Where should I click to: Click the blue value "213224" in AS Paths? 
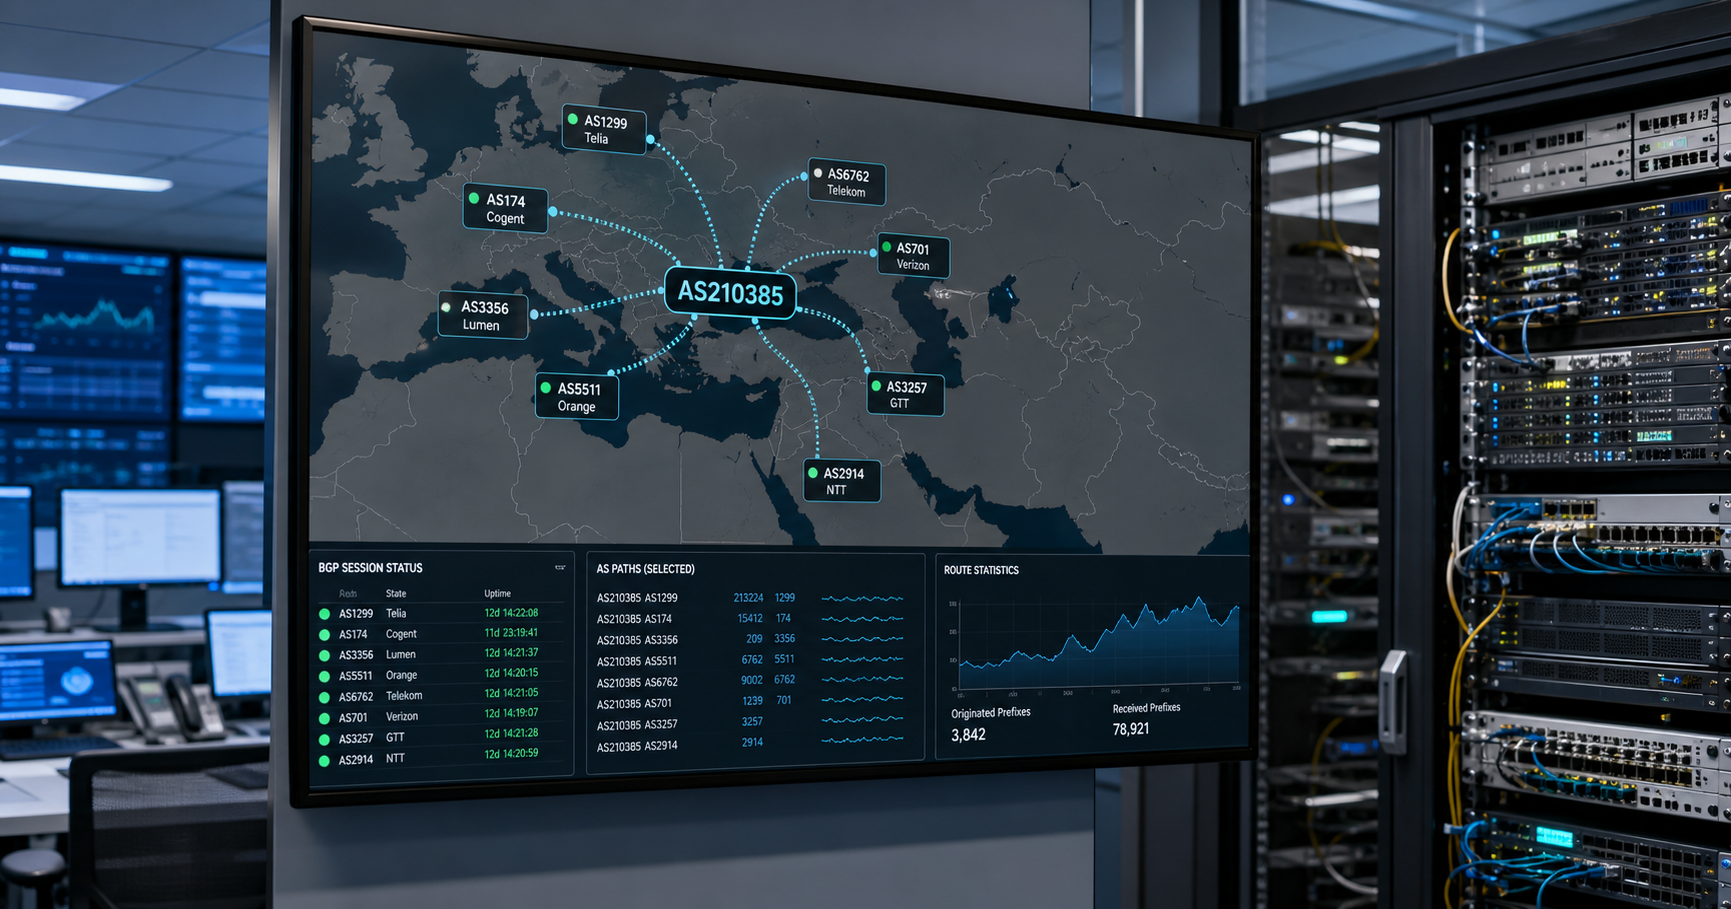point(748,598)
